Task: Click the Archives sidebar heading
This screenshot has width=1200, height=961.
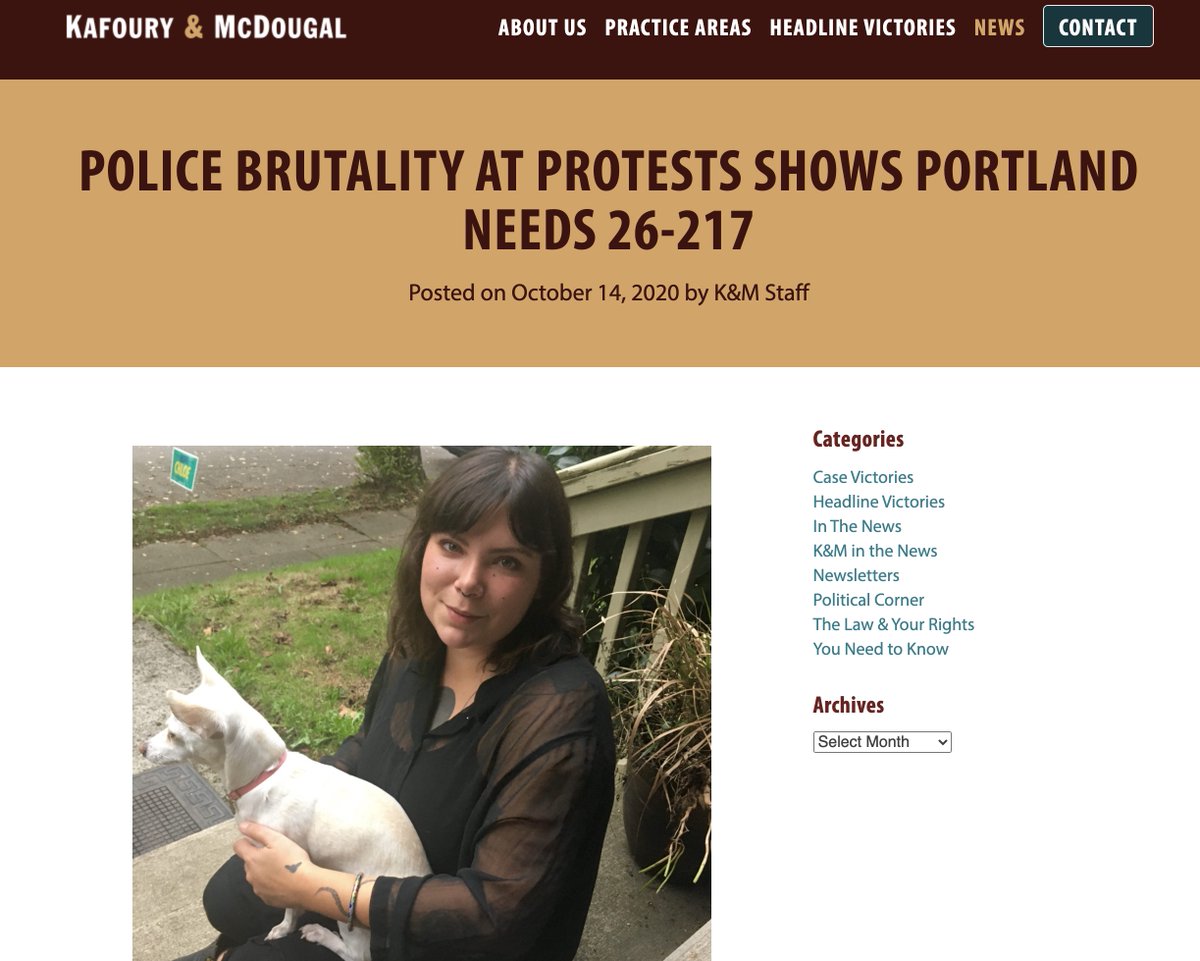Action: click(x=848, y=705)
